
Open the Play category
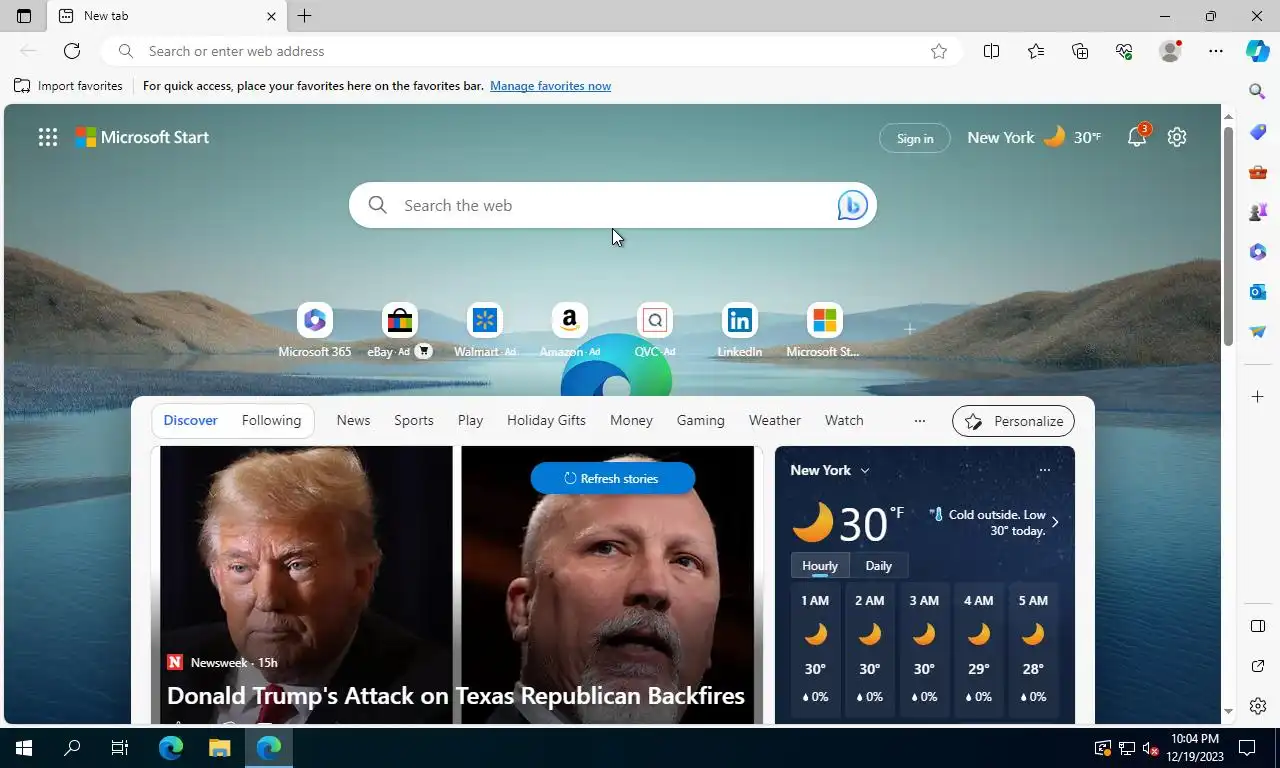pos(470,421)
